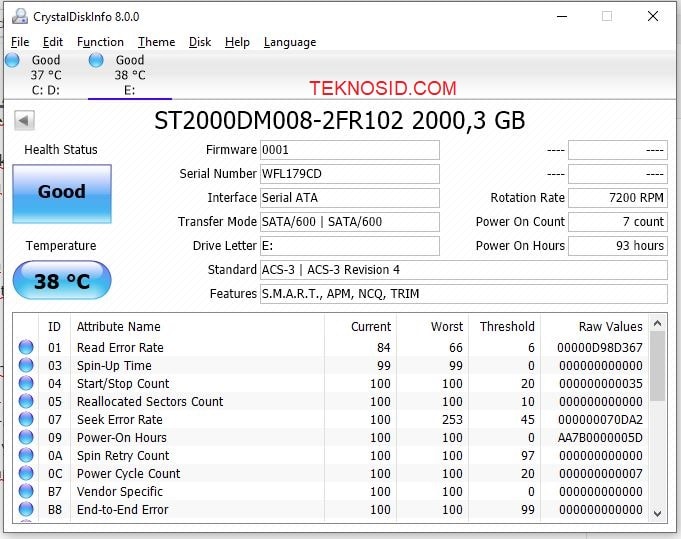Image resolution: width=681 pixels, height=539 pixels.
Task: Click the scroll up arrow of attribute list
Action: [x=658, y=323]
